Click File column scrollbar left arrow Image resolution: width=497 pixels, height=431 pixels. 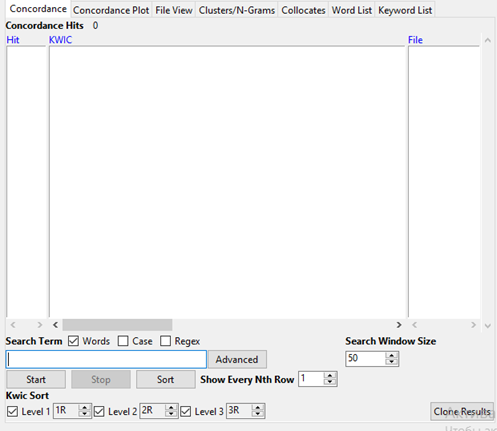click(x=414, y=325)
